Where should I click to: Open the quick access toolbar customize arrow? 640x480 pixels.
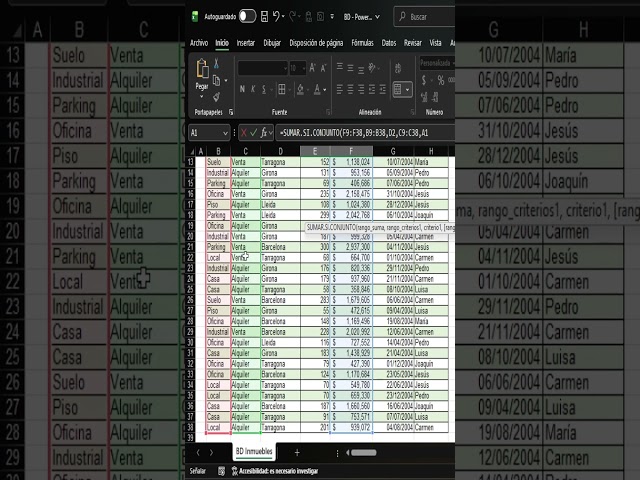tap(332, 17)
